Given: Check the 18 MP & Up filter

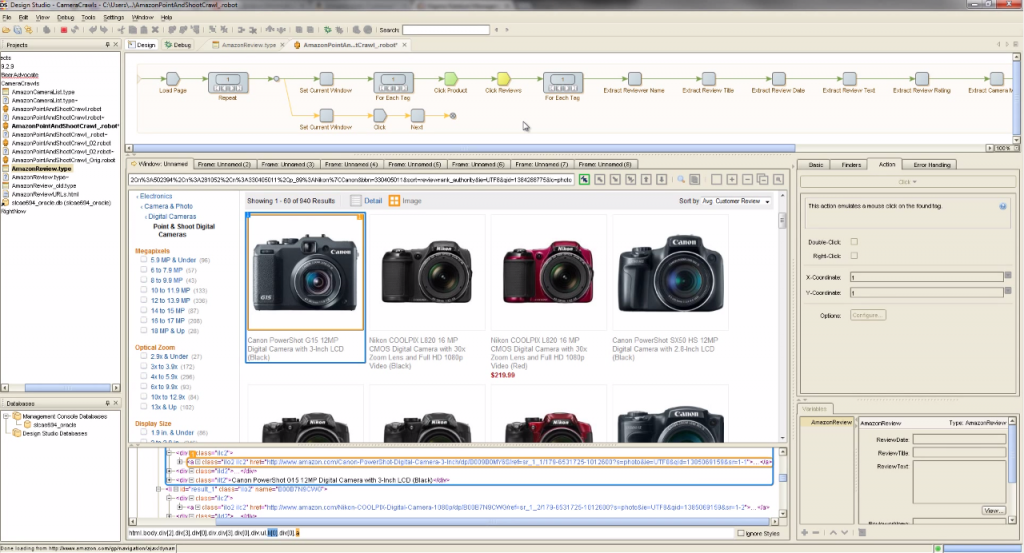Looking at the screenshot, I should click(144, 330).
